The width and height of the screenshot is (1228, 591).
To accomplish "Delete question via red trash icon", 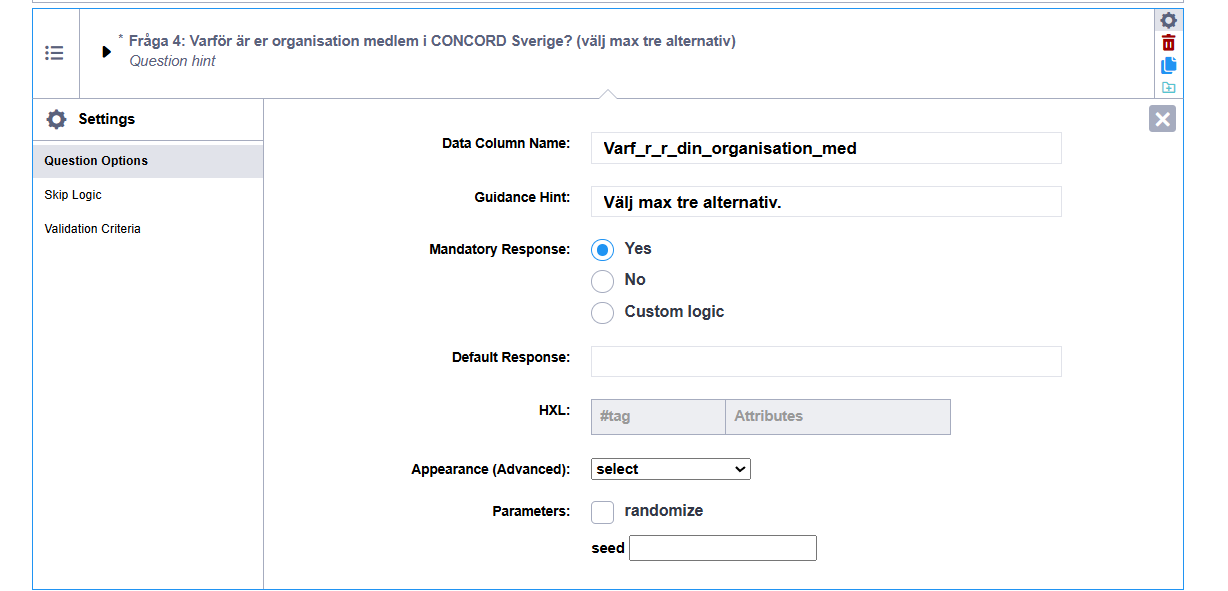I will coord(1168,43).
